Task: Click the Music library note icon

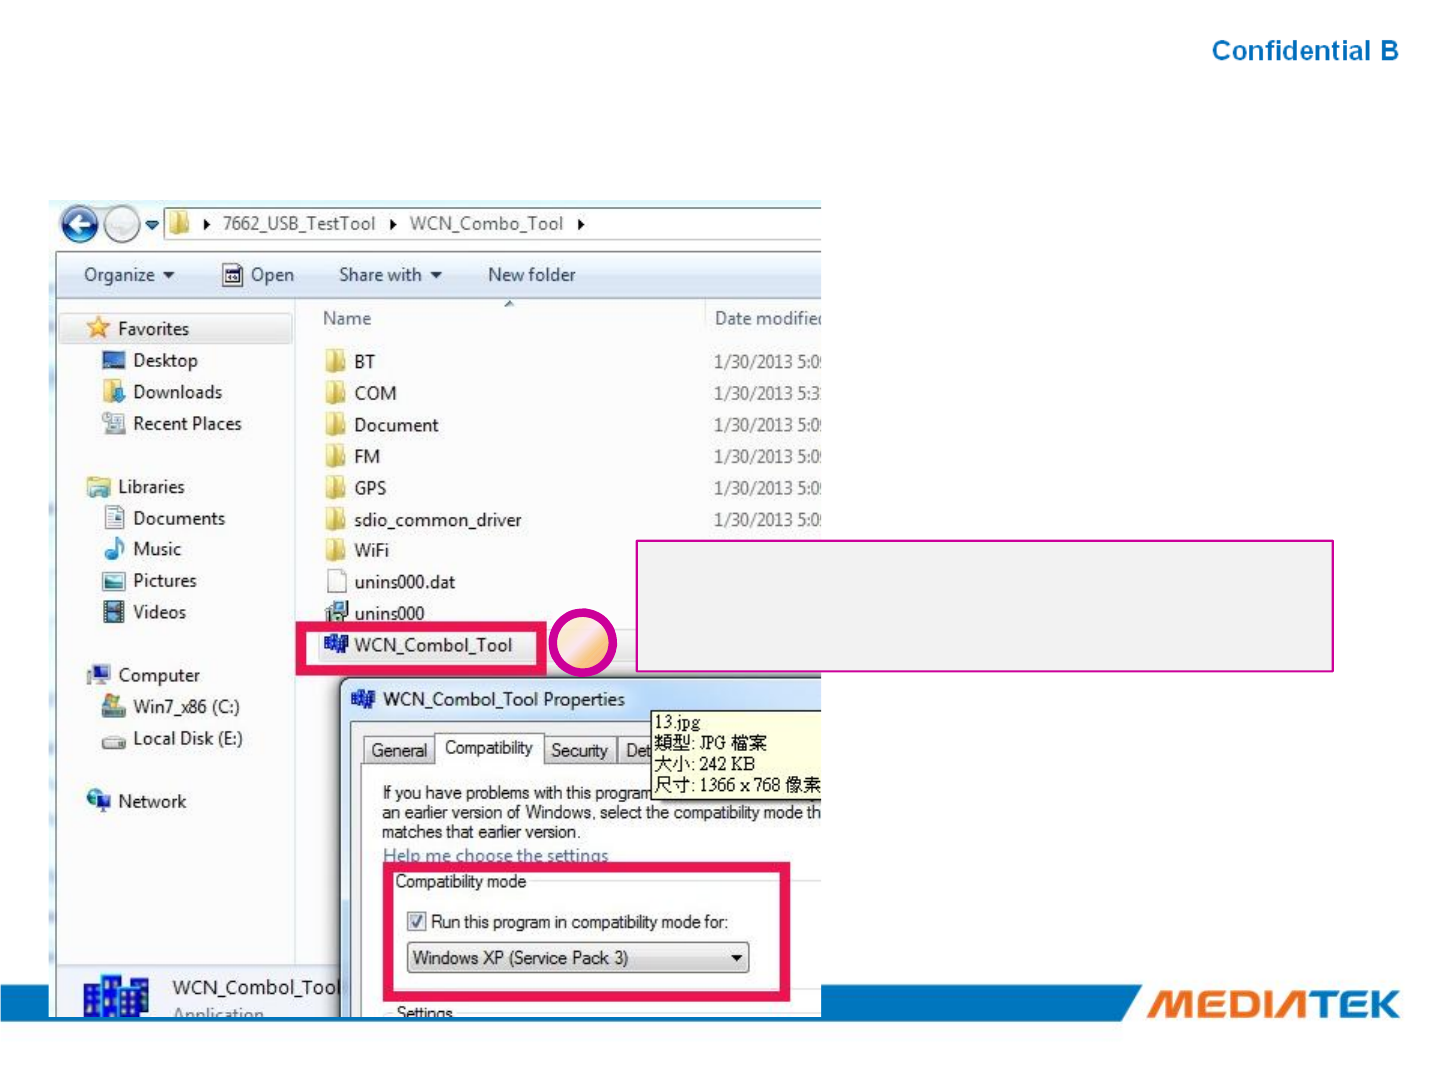Action: (114, 549)
